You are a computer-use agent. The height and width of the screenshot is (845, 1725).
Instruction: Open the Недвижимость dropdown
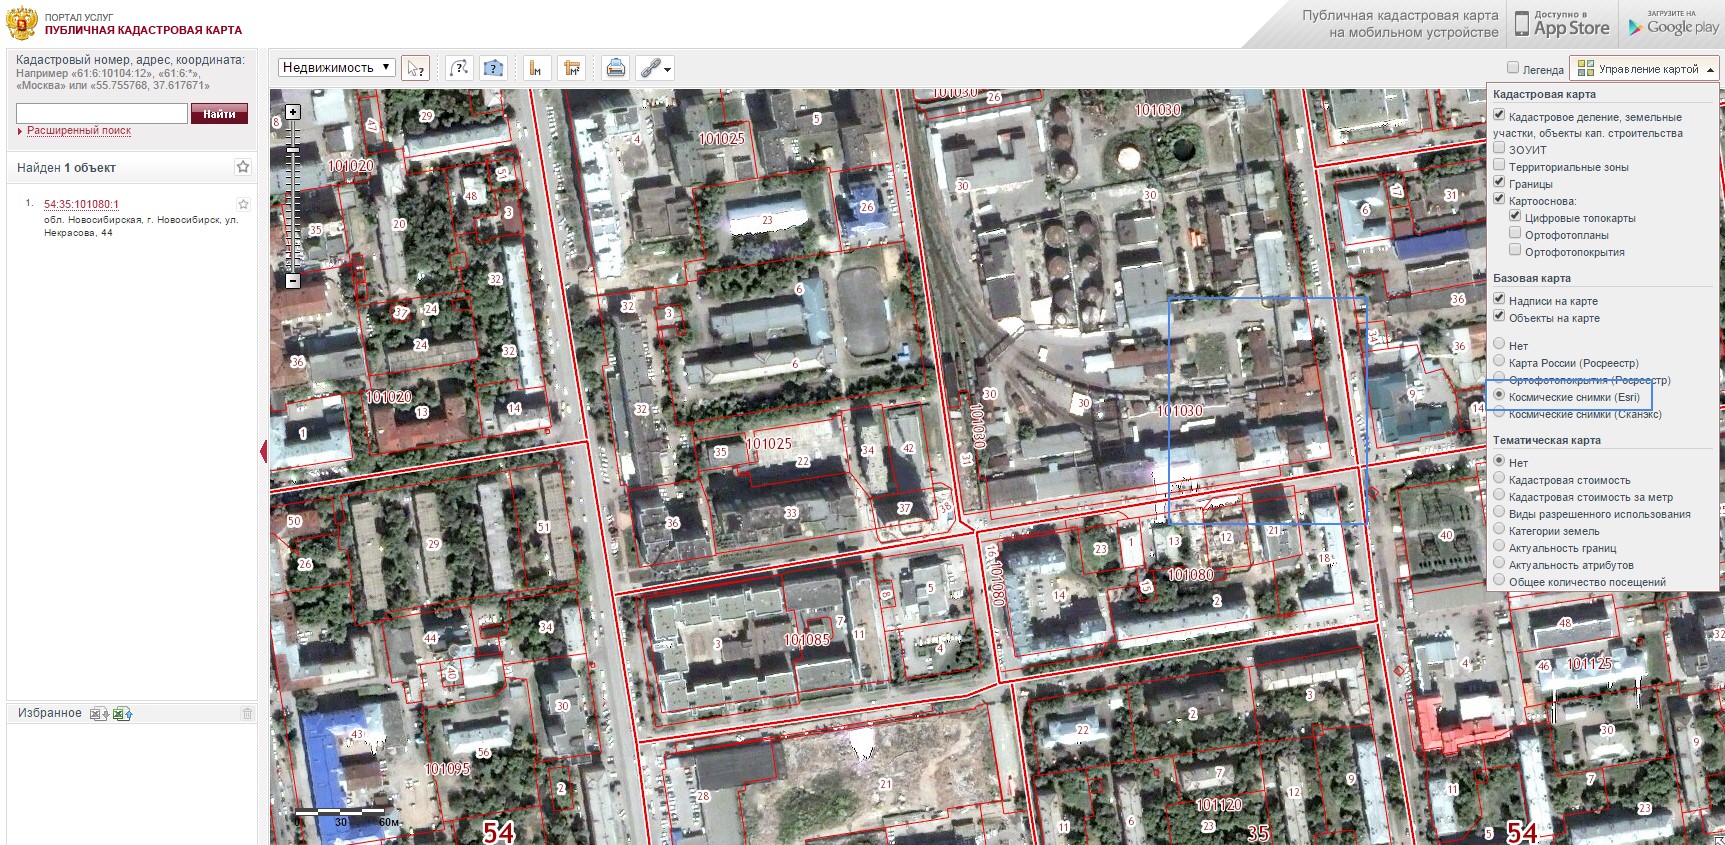[337, 68]
